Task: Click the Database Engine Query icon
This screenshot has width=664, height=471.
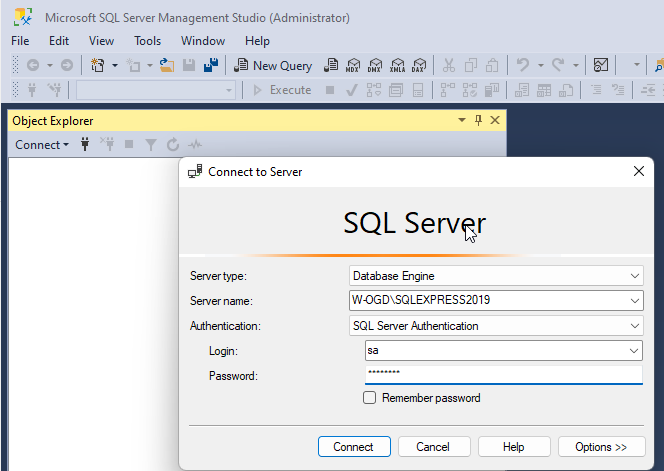Action: click(330, 65)
